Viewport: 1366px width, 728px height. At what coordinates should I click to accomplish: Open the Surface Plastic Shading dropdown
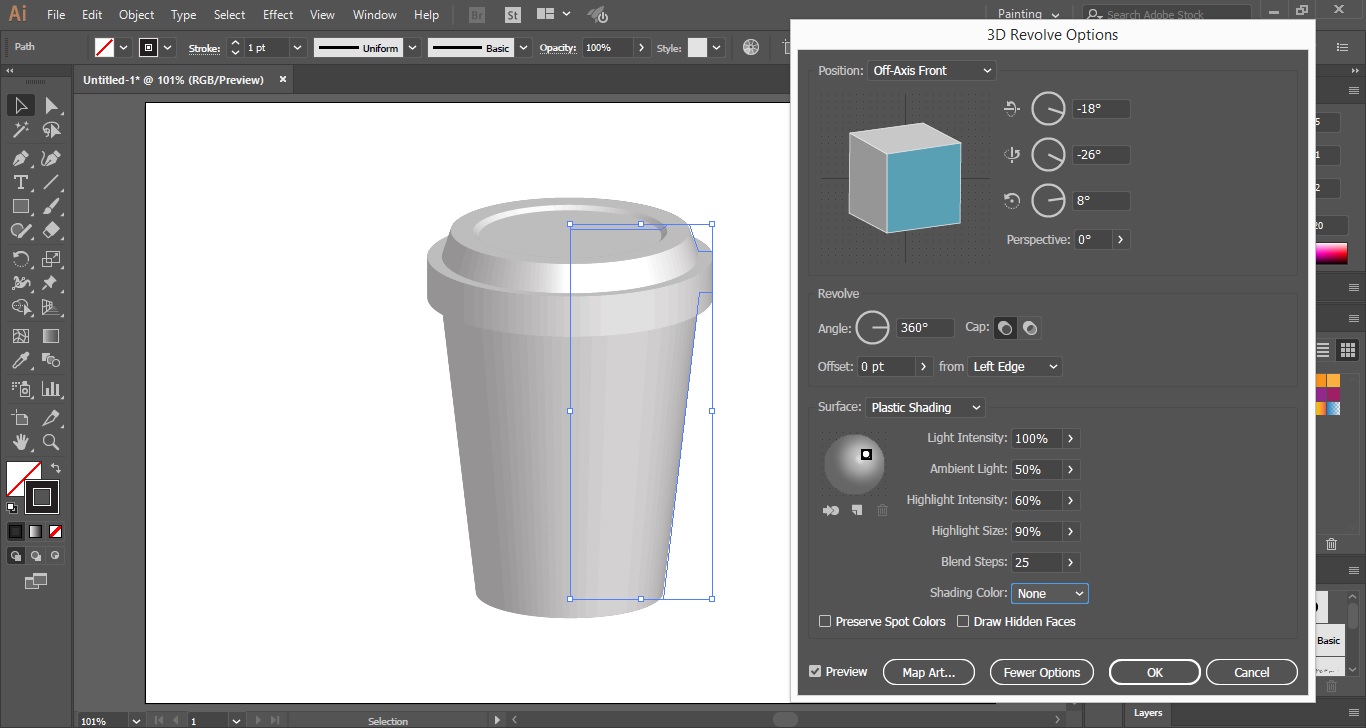[x=925, y=407]
